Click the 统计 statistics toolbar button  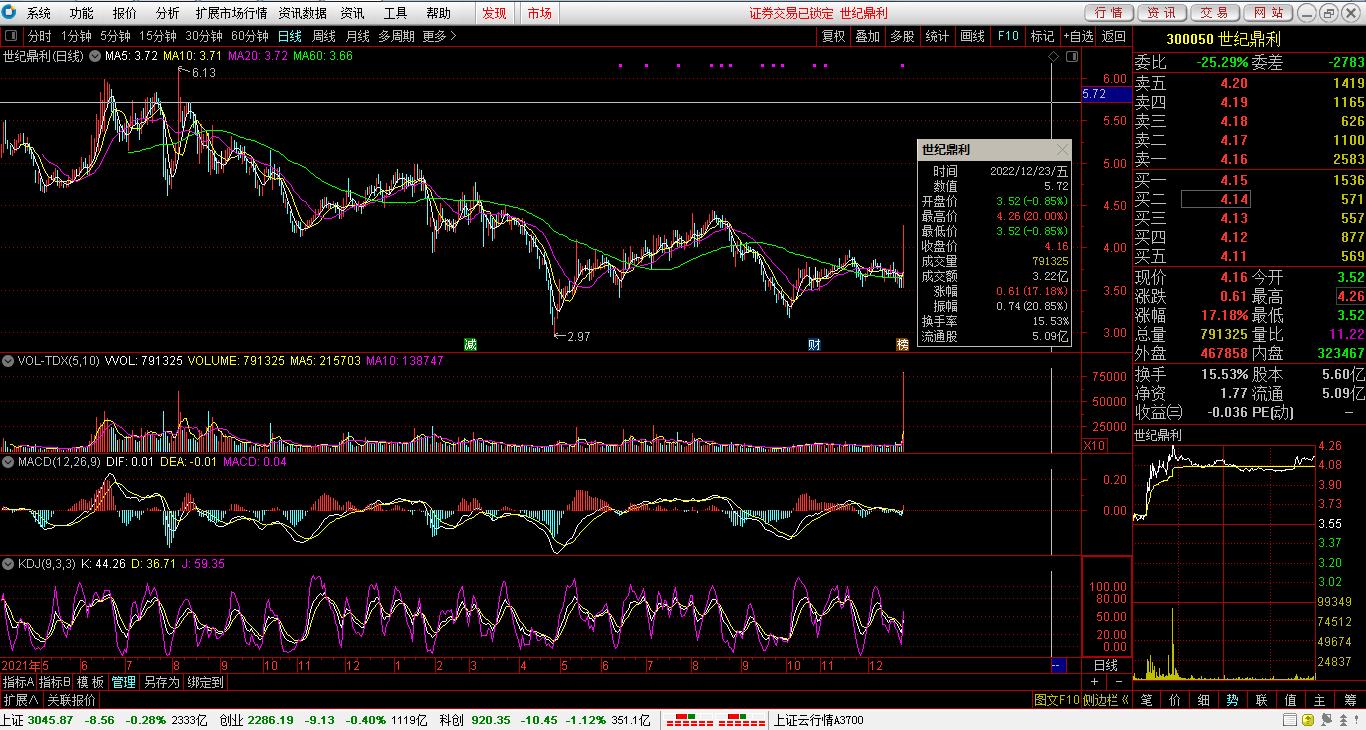click(937, 36)
